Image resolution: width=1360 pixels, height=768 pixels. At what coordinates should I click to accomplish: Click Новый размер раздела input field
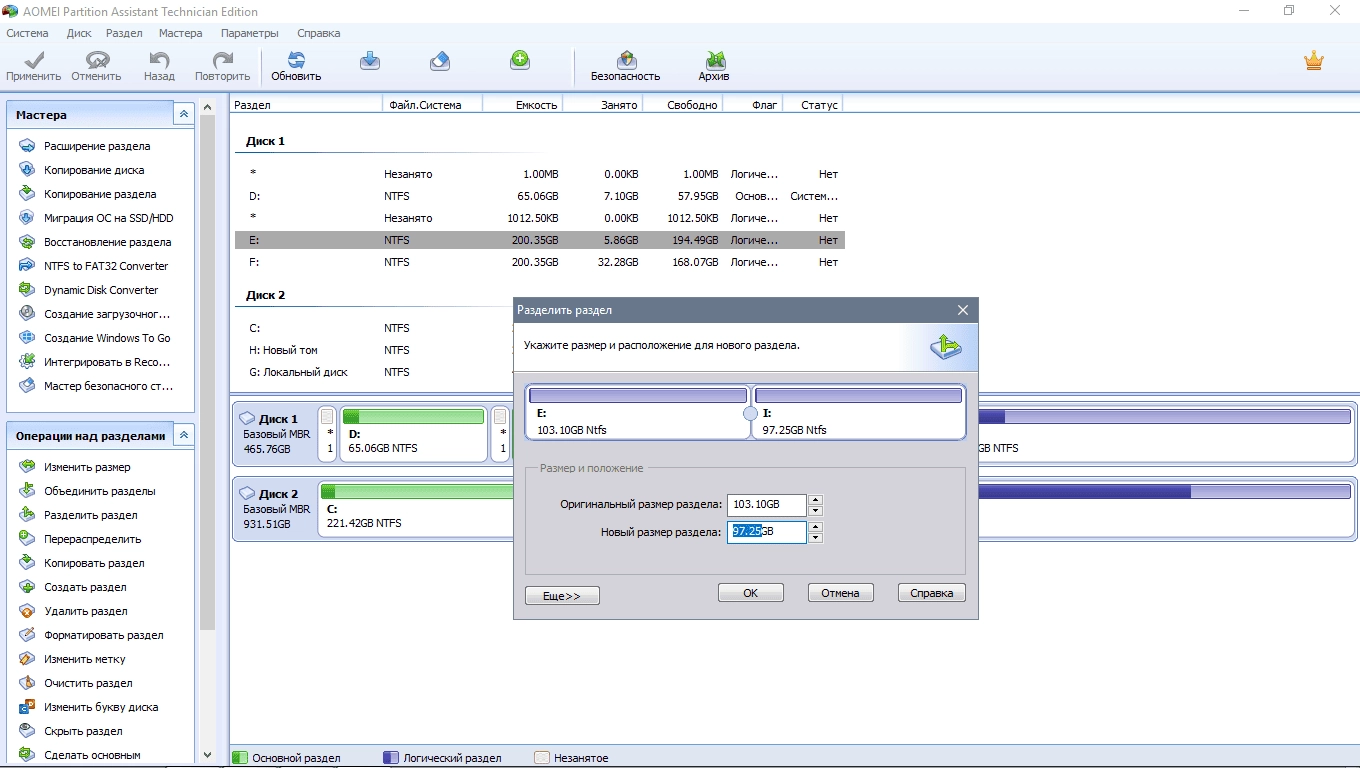767,532
